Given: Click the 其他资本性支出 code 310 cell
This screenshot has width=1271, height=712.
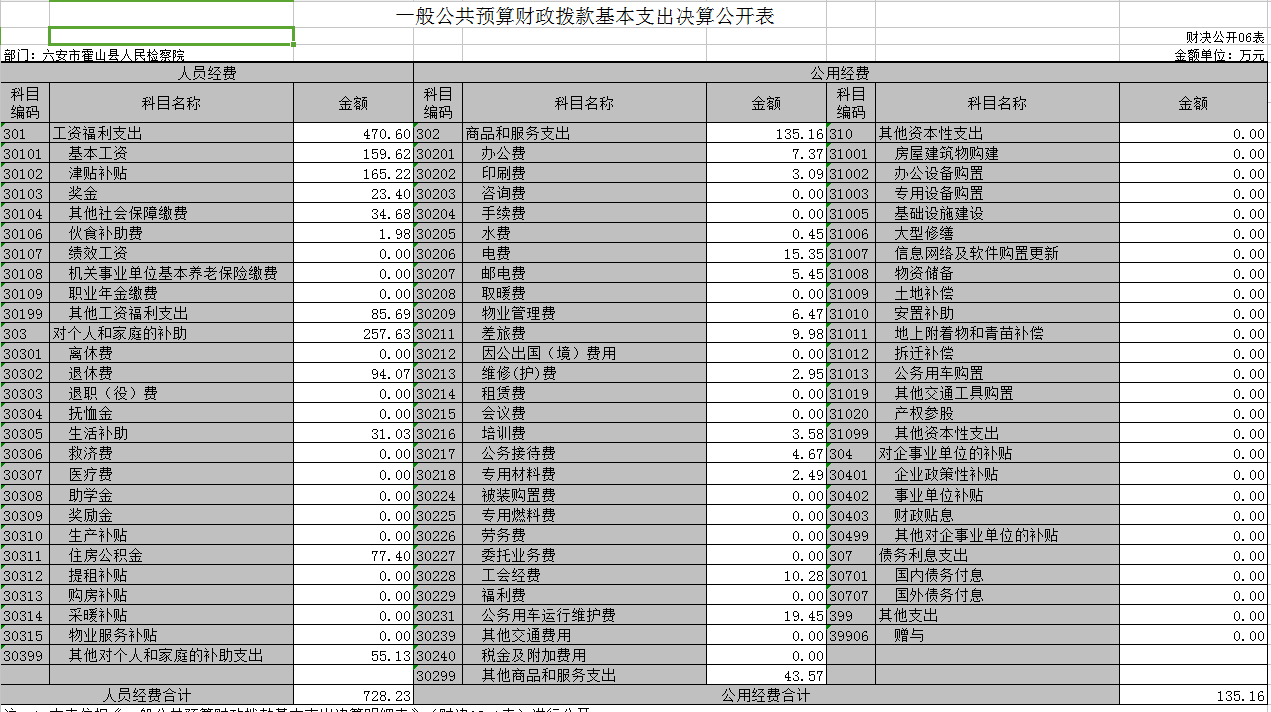Looking at the screenshot, I should [x=851, y=133].
